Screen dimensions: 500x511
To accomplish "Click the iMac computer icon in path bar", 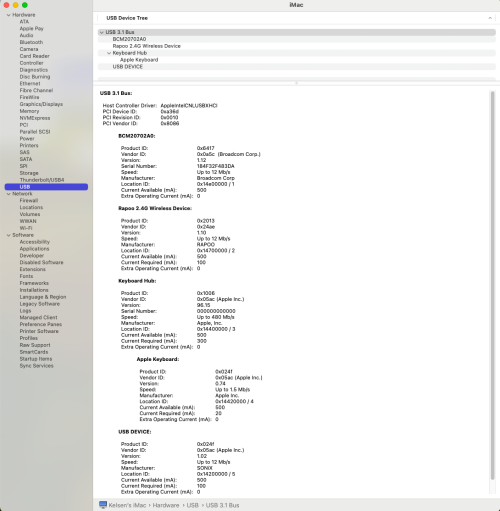I will pos(103,505).
